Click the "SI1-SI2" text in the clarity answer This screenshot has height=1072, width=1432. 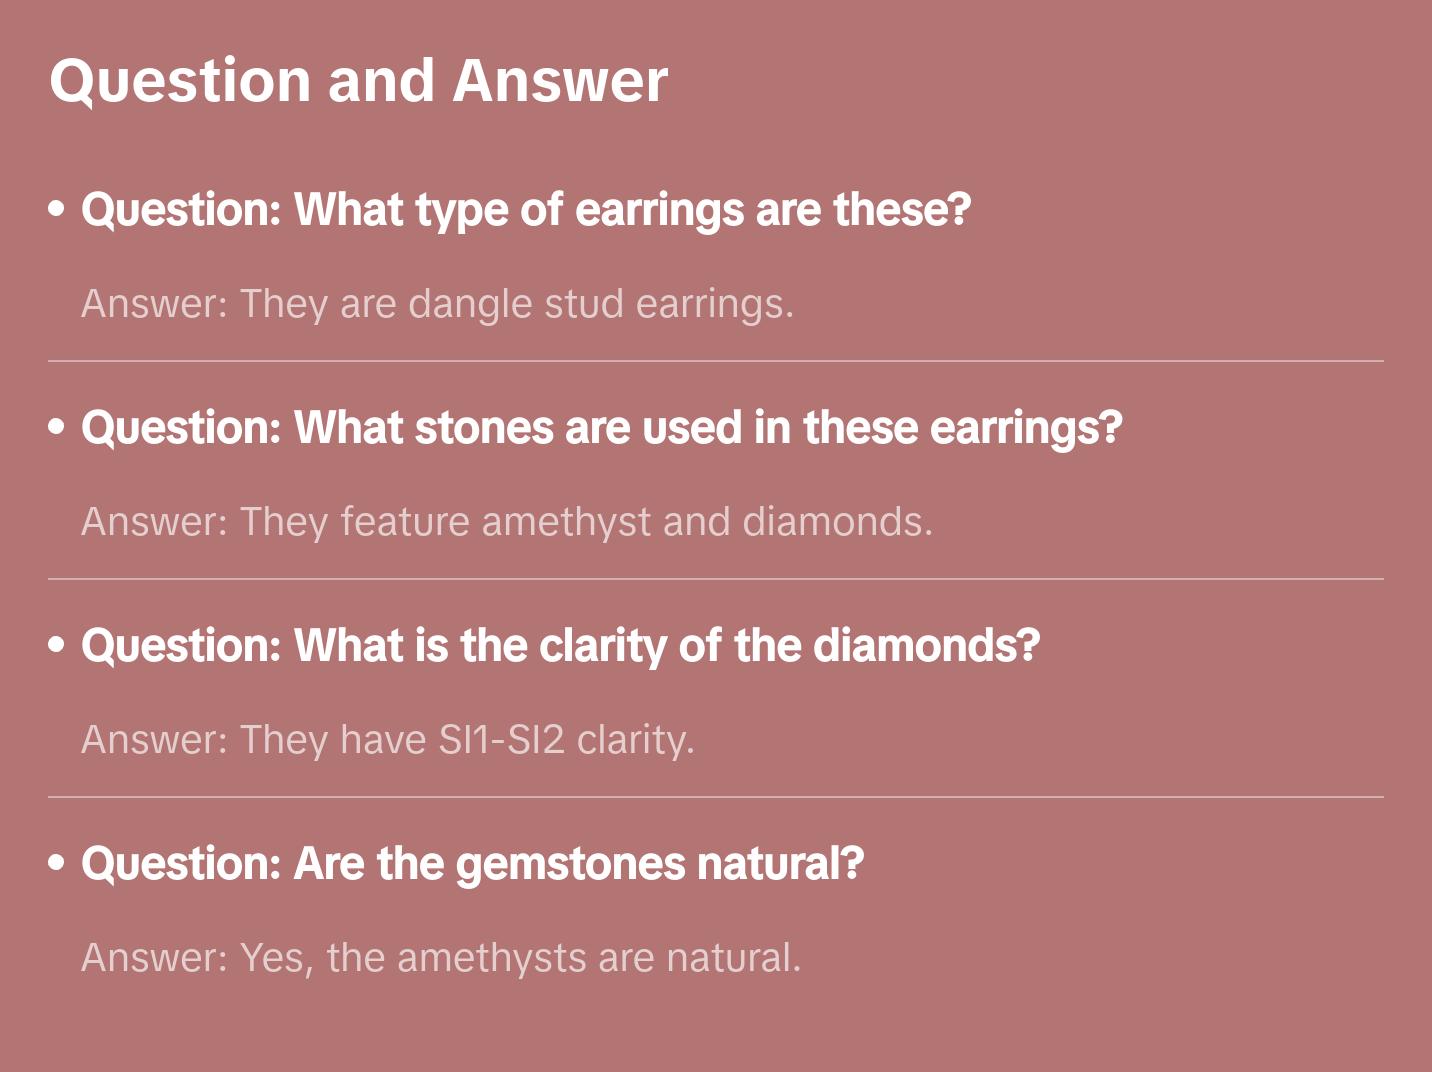tap(501, 740)
